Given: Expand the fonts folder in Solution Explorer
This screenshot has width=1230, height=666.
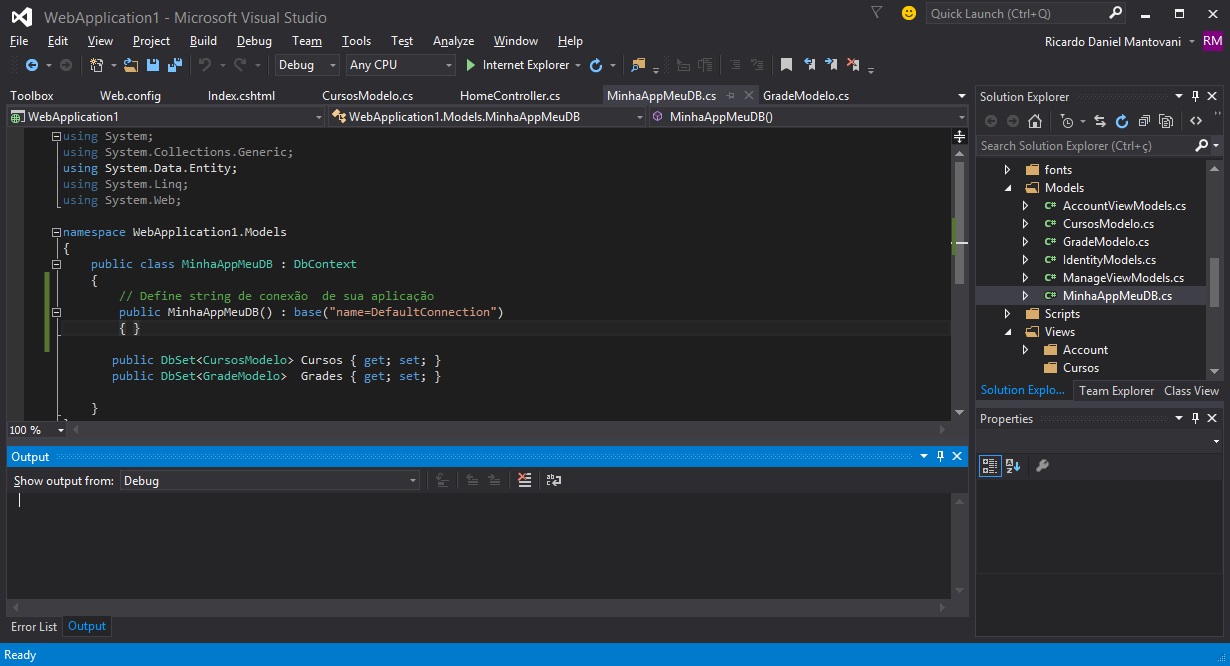Looking at the screenshot, I should pos(1007,170).
